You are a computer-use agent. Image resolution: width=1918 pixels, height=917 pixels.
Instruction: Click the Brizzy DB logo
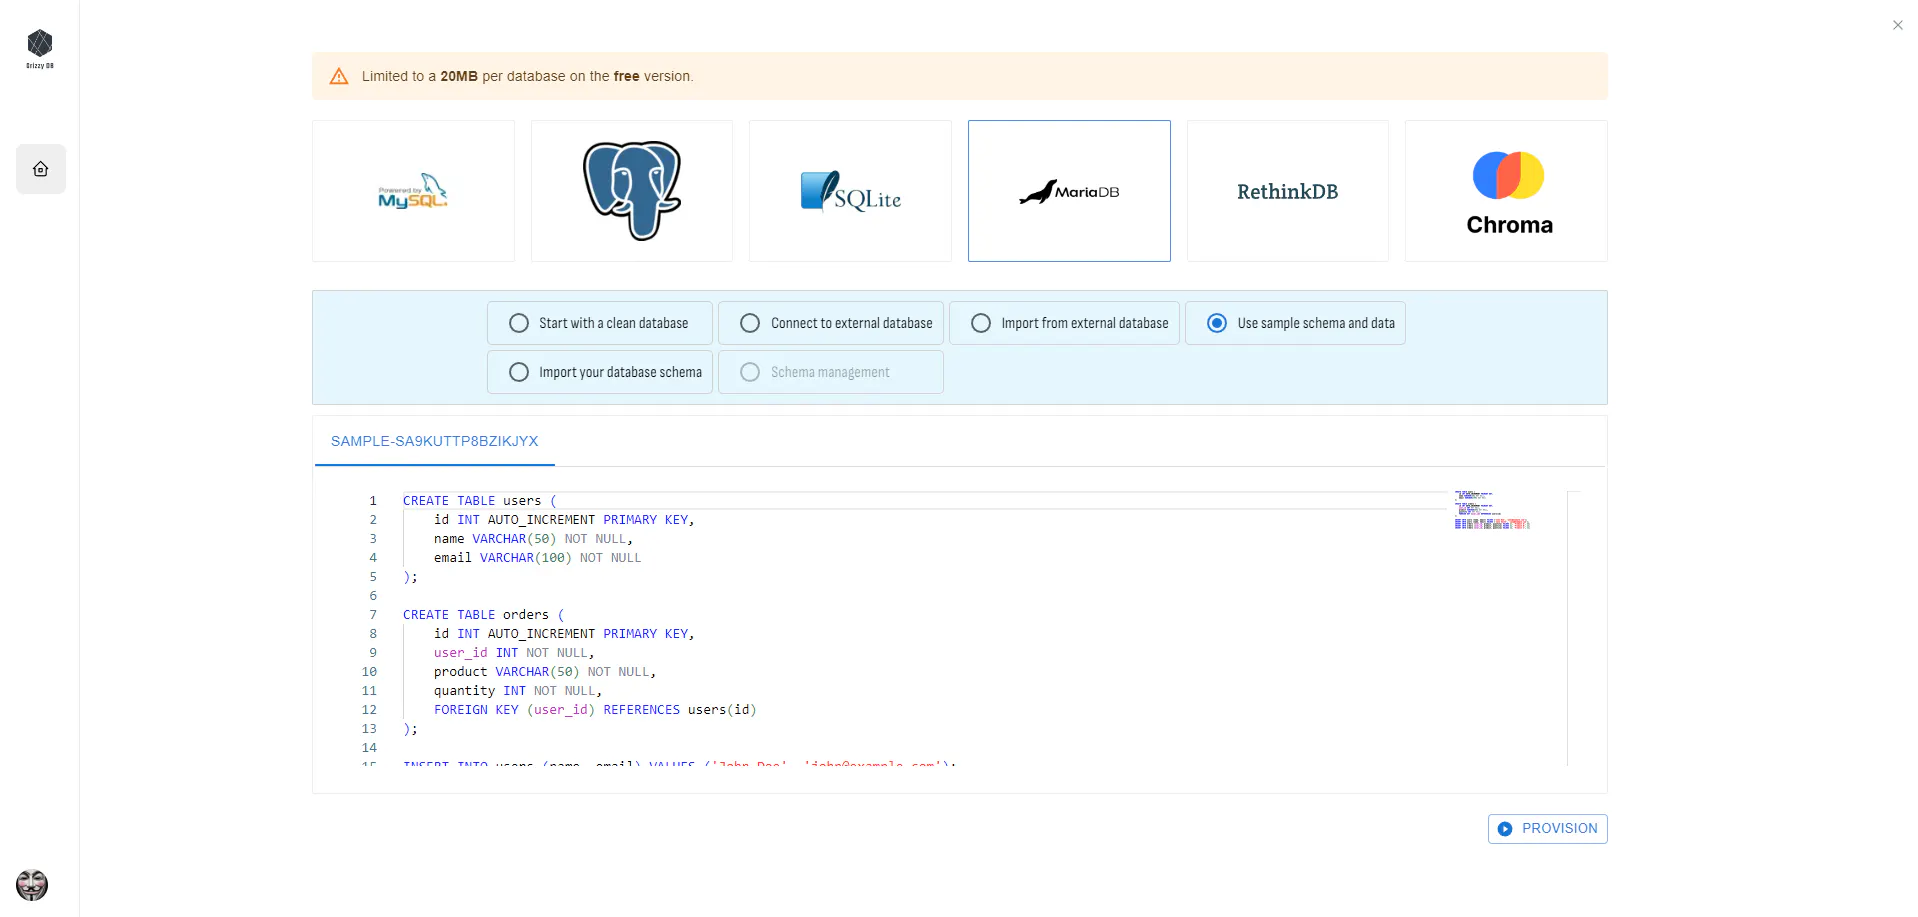[x=40, y=49]
